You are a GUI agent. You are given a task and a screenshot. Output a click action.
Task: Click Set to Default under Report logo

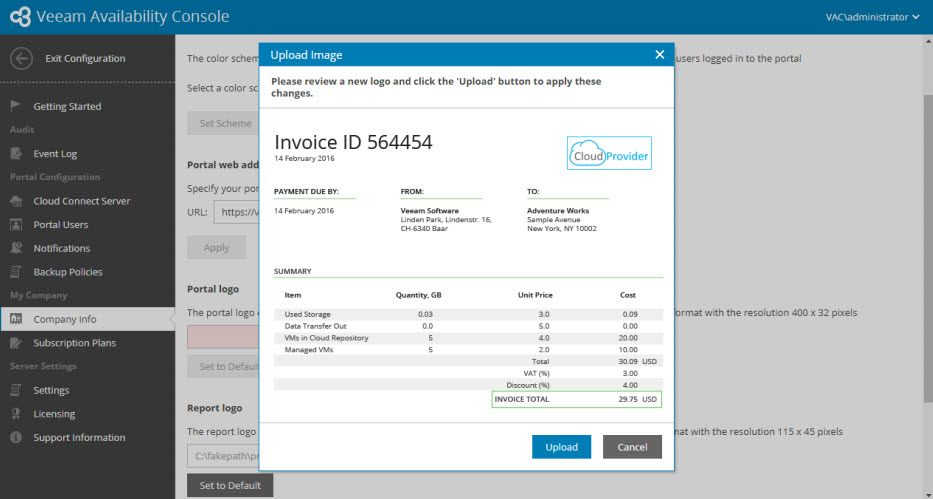(230, 485)
